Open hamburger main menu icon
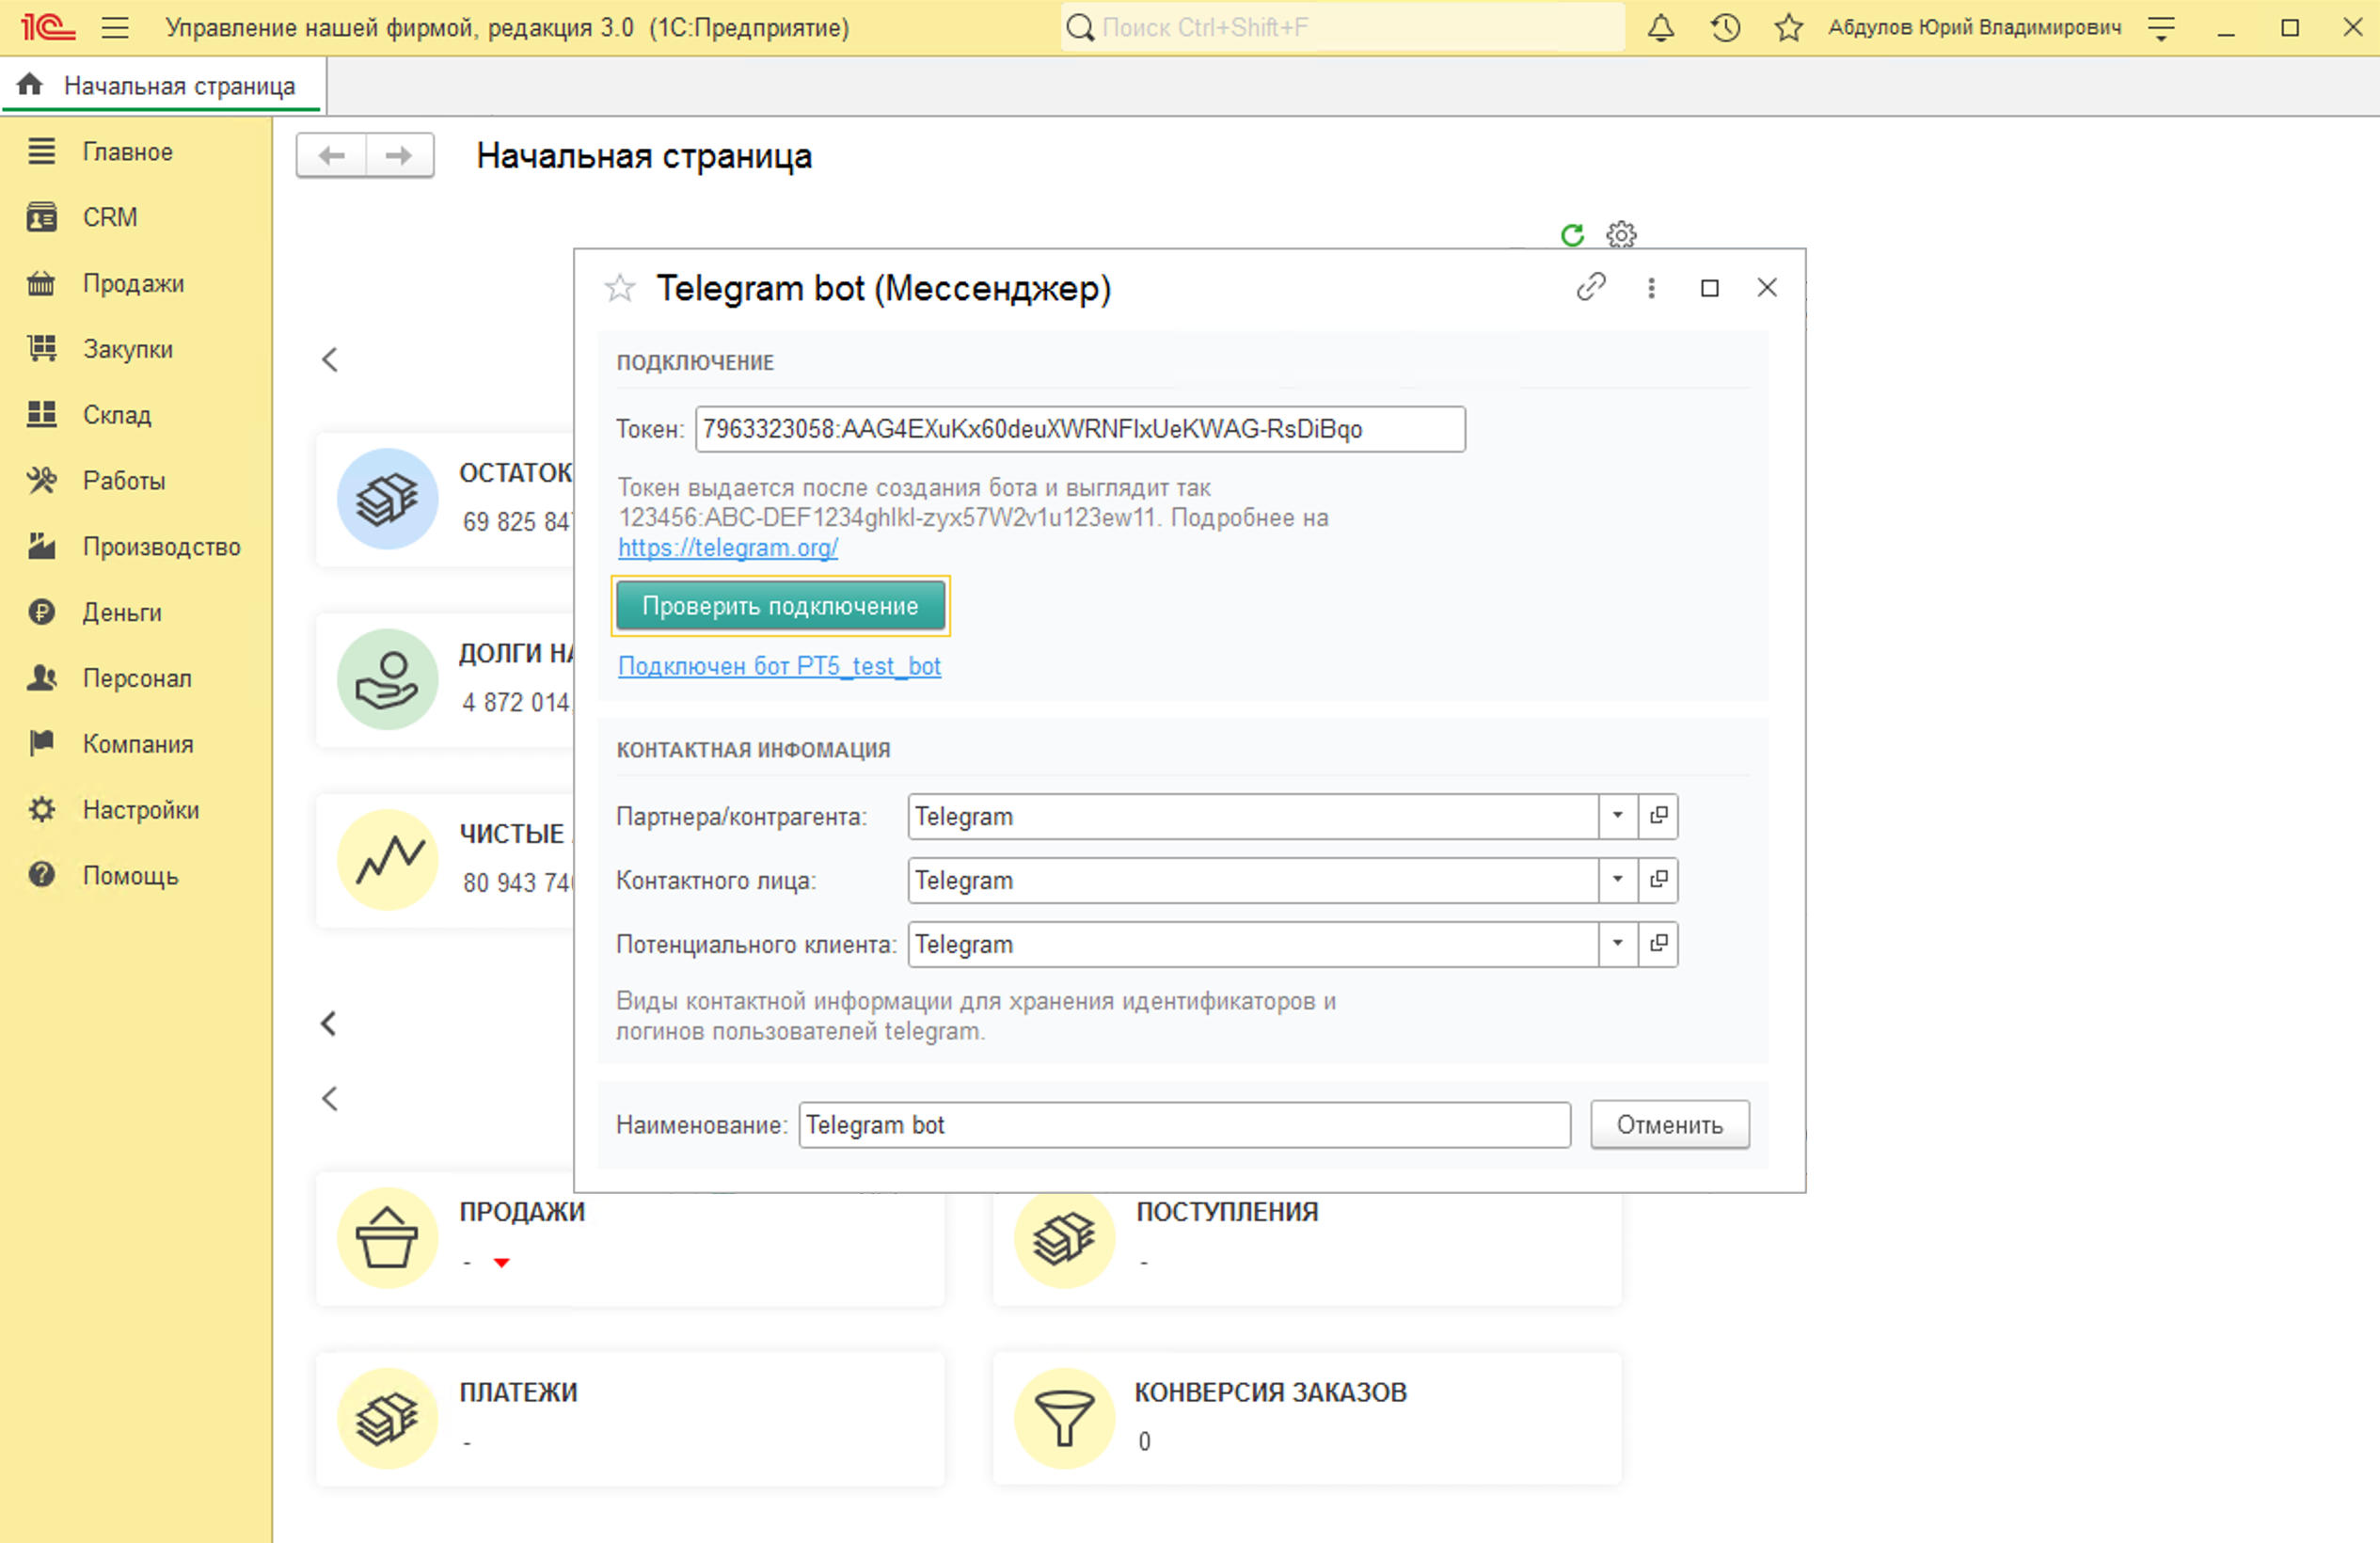Viewport: 2380px width, 1543px height. 115,28
